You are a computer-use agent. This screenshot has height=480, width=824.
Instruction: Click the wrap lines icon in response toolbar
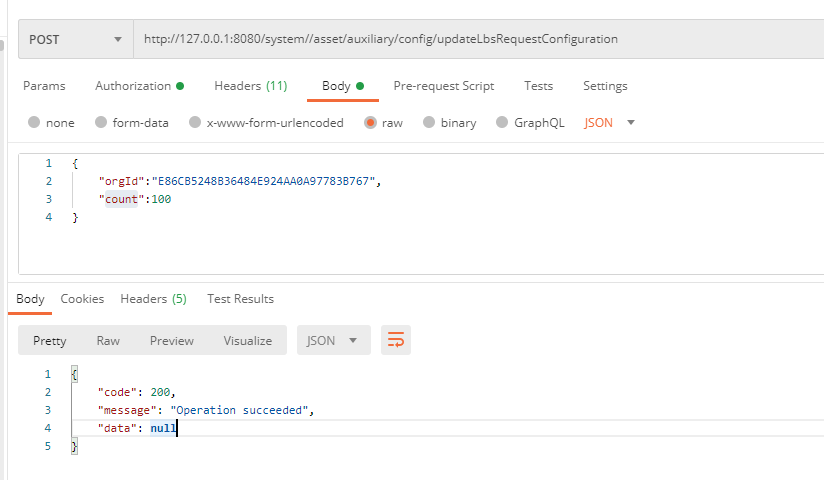pos(396,340)
